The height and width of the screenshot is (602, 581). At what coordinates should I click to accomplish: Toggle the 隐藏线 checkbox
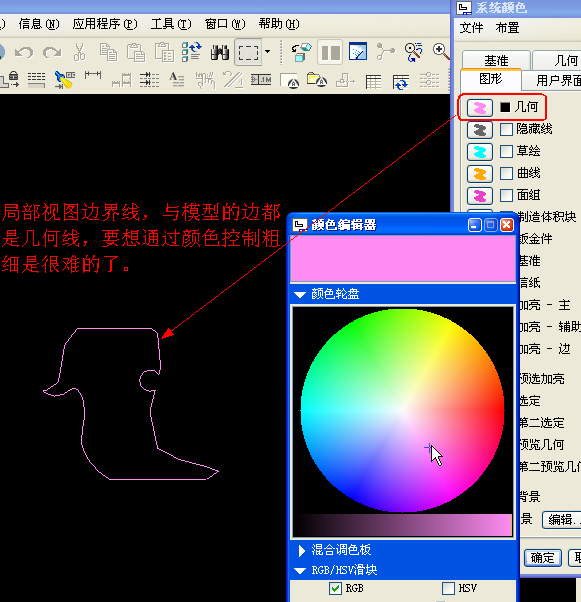(x=507, y=129)
